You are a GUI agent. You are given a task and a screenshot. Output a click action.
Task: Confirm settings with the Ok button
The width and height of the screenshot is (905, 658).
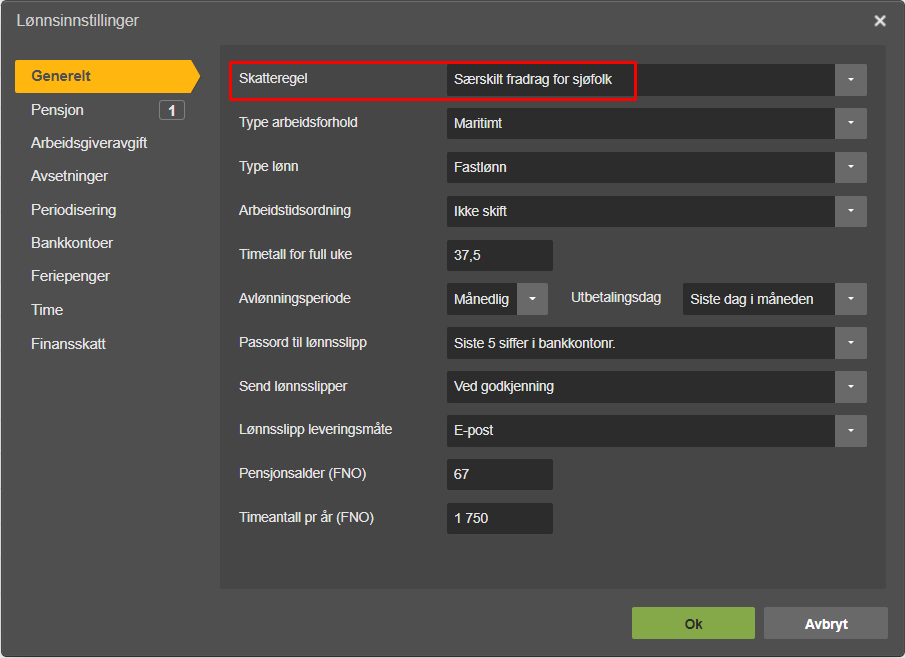693,623
